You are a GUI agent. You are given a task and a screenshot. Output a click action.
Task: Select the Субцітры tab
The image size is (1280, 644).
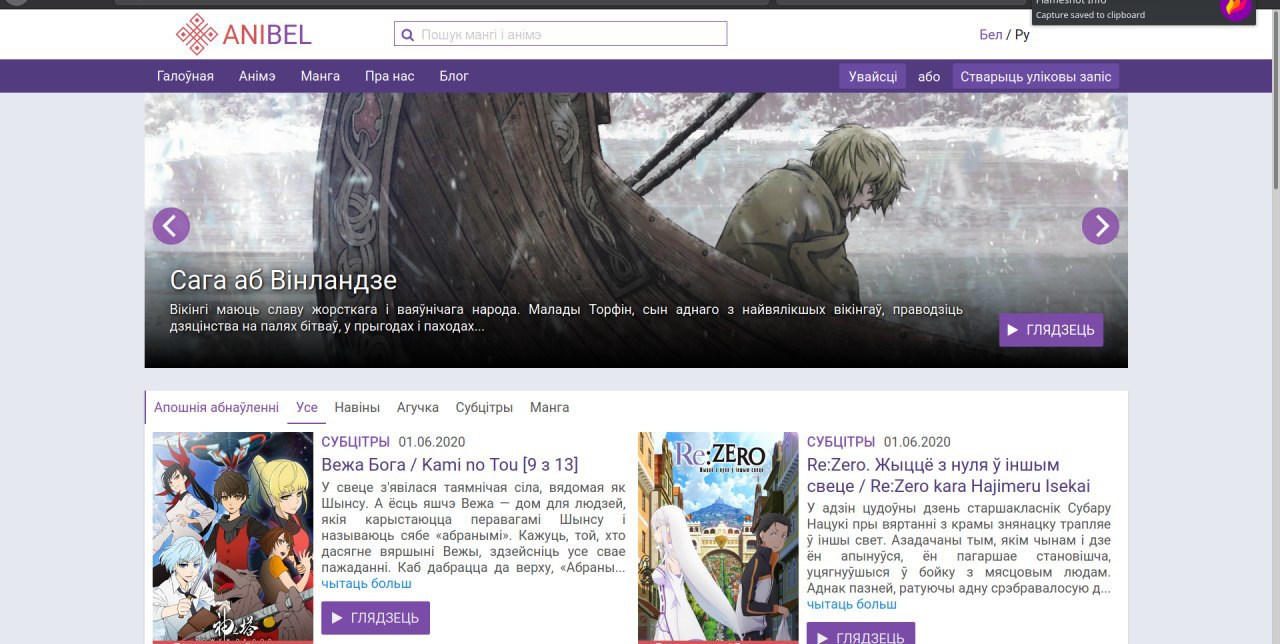[x=484, y=407]
